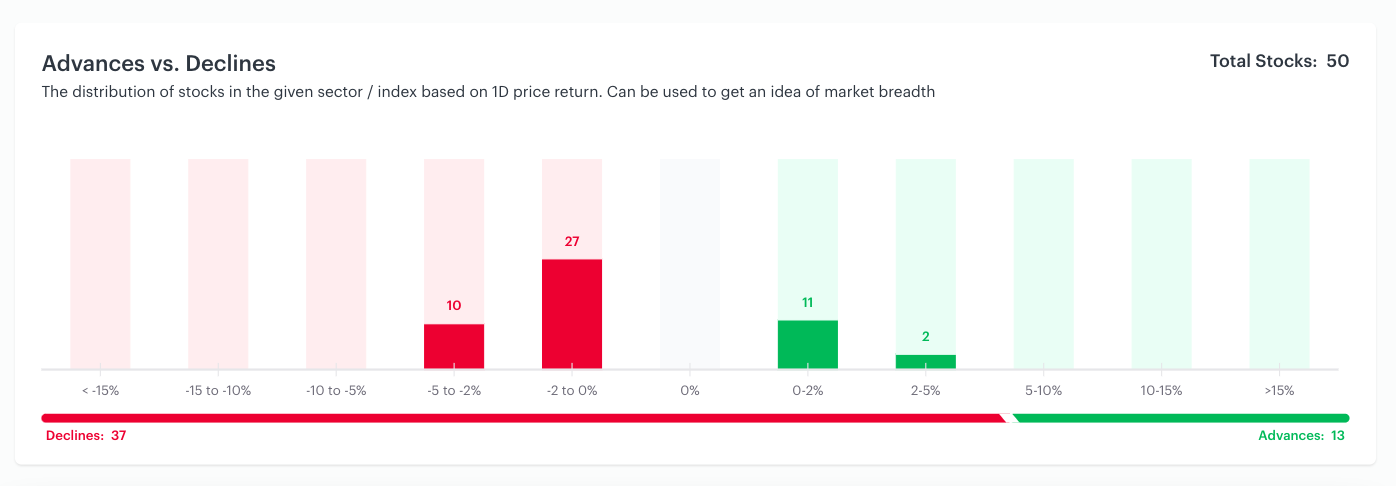Click the small green 2-5% bar
This screenshot has width=1396, height=486.
click(x=926, y=362)
